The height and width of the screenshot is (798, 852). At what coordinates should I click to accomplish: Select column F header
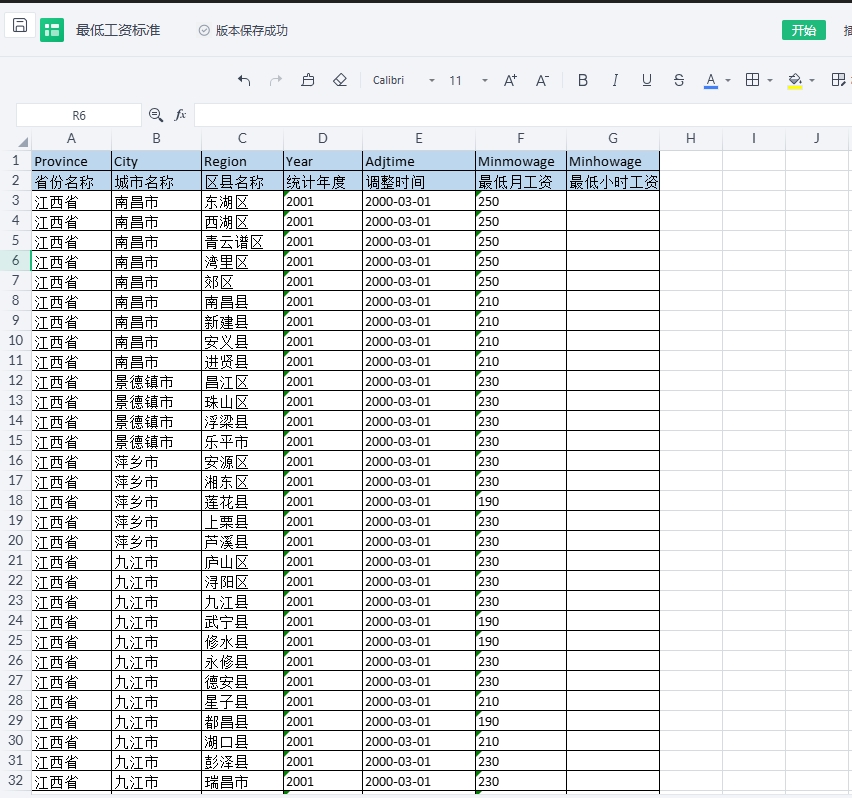tap(520, 138)
